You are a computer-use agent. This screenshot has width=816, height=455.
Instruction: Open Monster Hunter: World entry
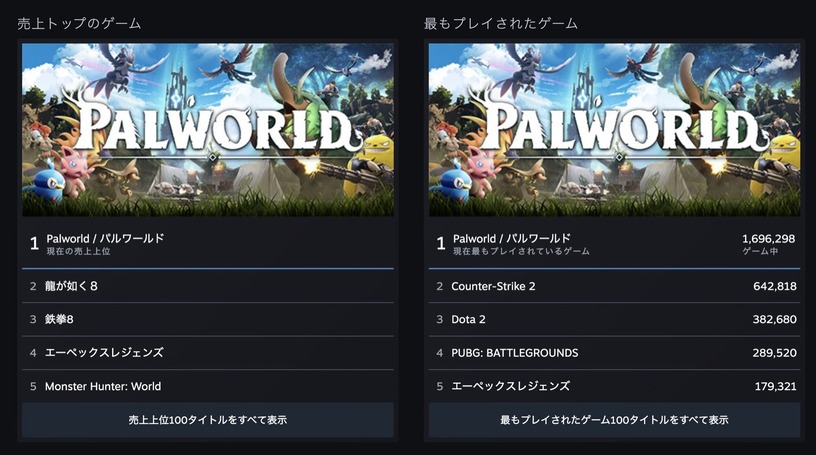(208, 386)
